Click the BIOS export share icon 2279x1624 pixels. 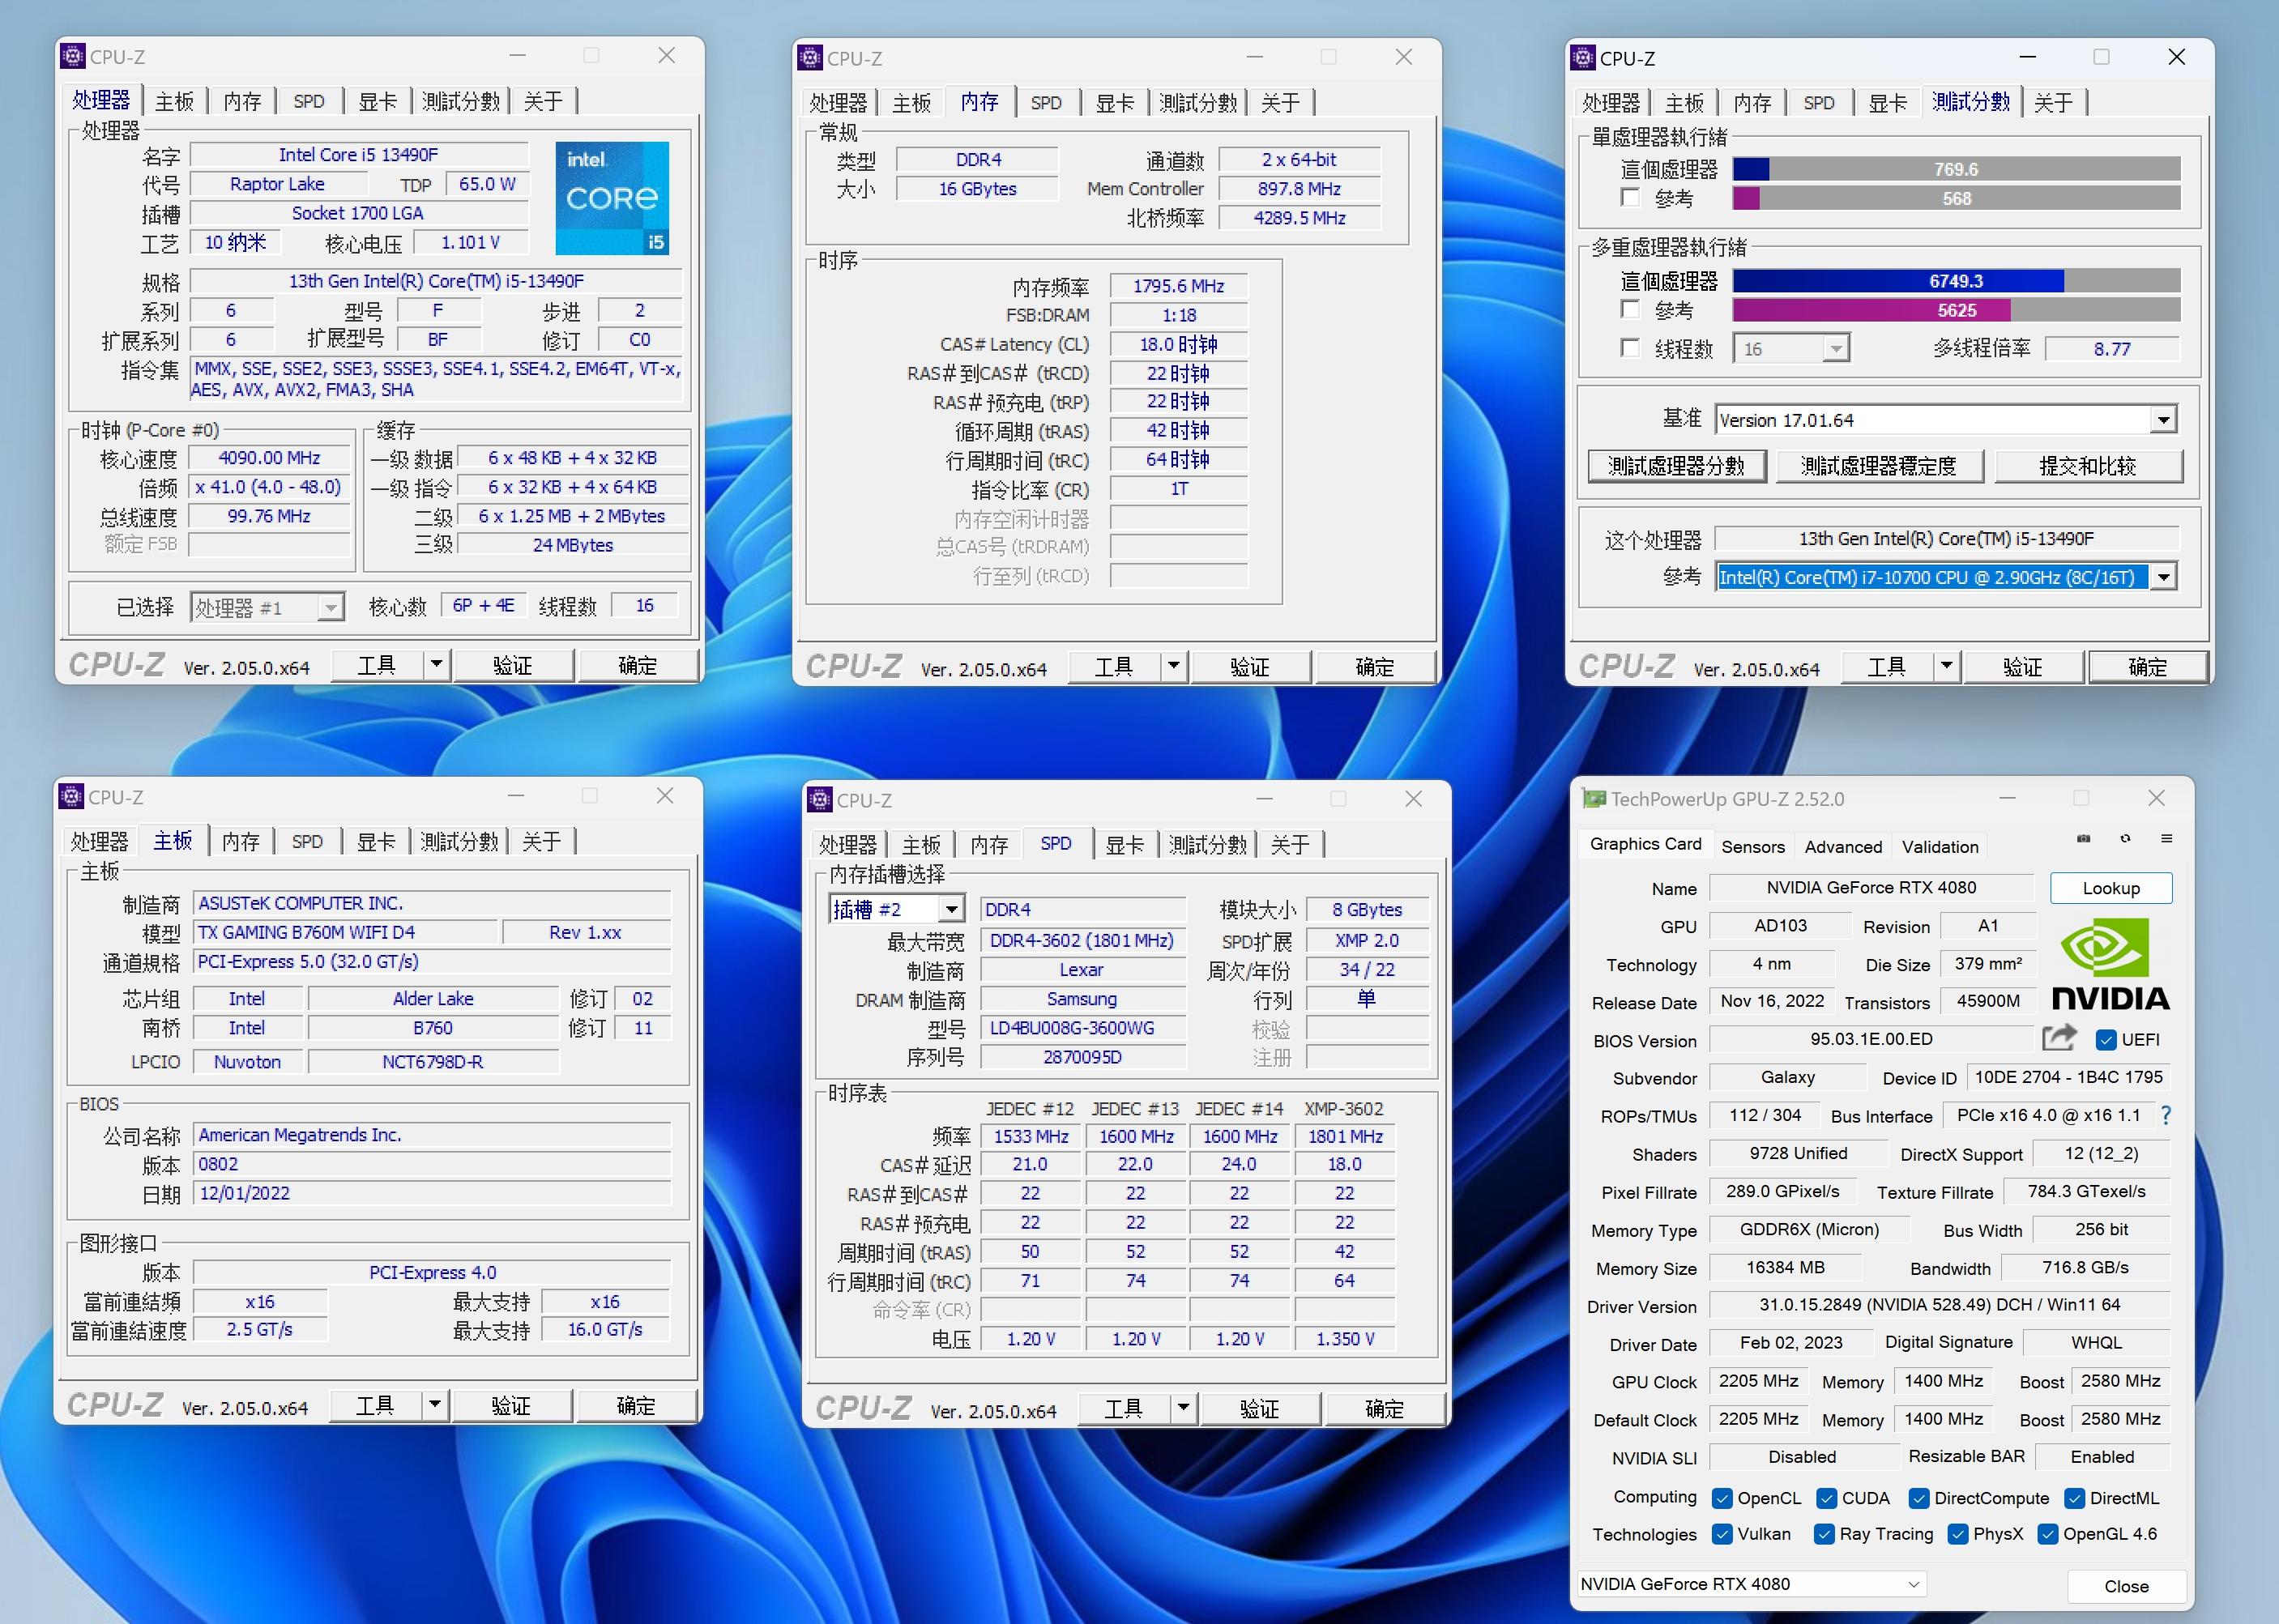(x=2059, y=1038)
